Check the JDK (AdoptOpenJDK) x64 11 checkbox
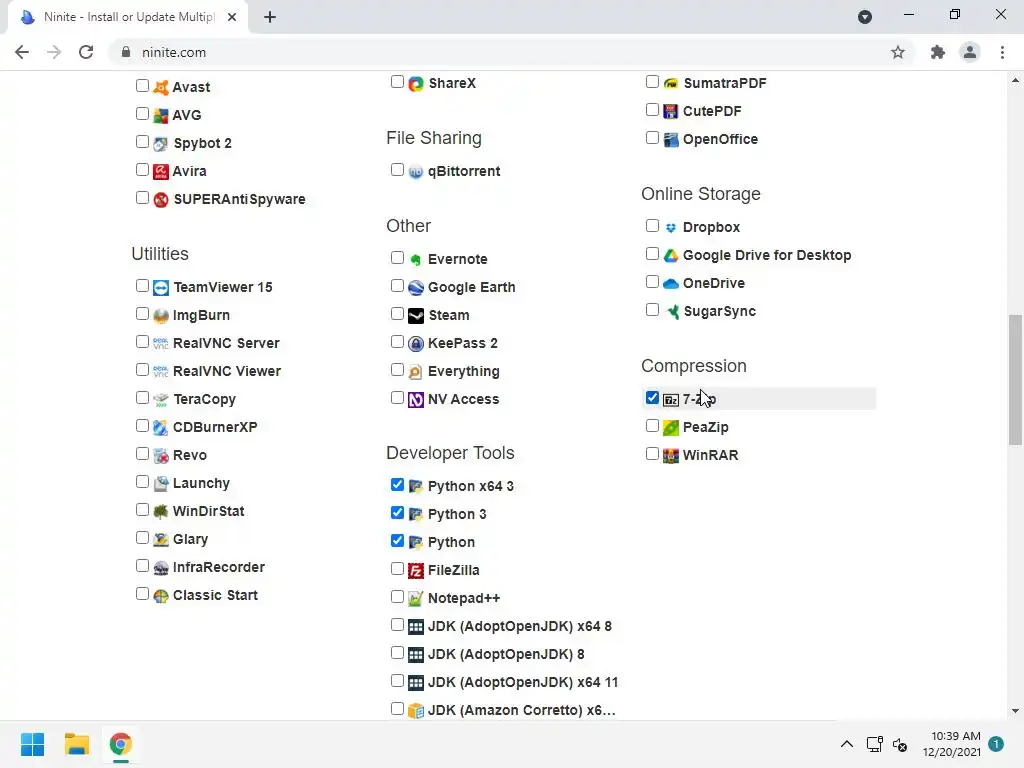 (397, 681)
